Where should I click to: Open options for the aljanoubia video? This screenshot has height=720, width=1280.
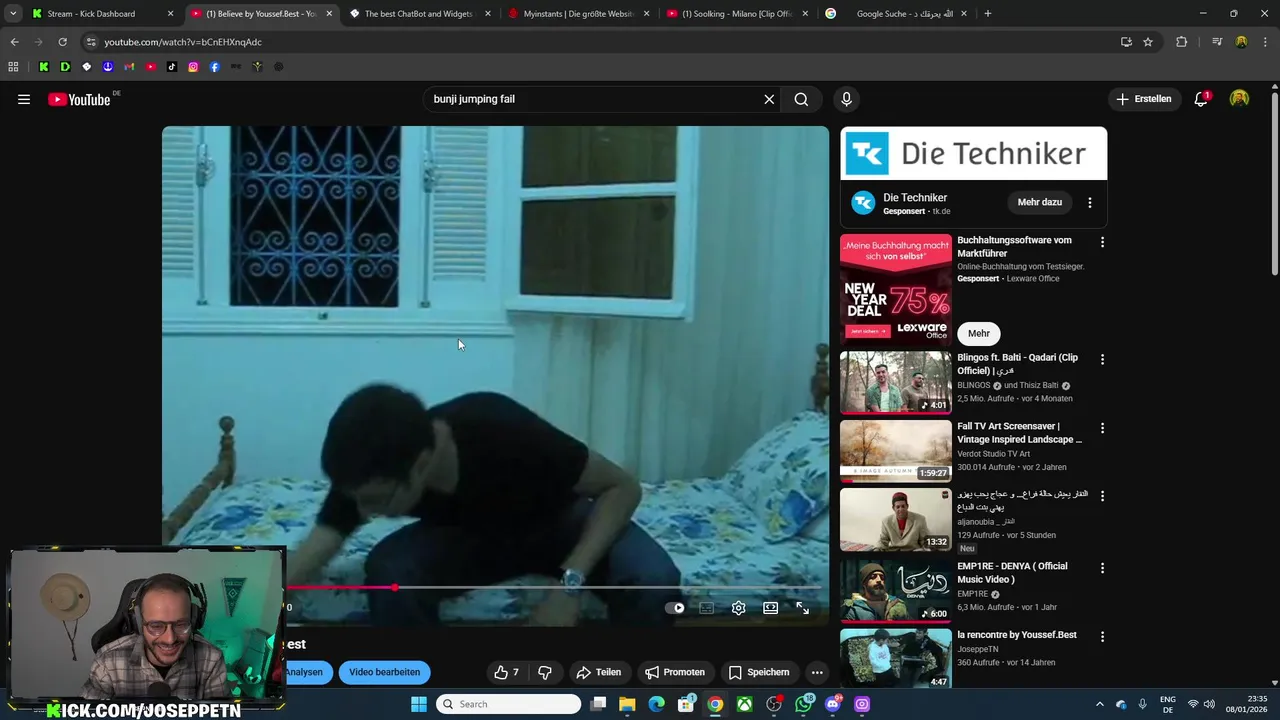tap(1102, 496)
